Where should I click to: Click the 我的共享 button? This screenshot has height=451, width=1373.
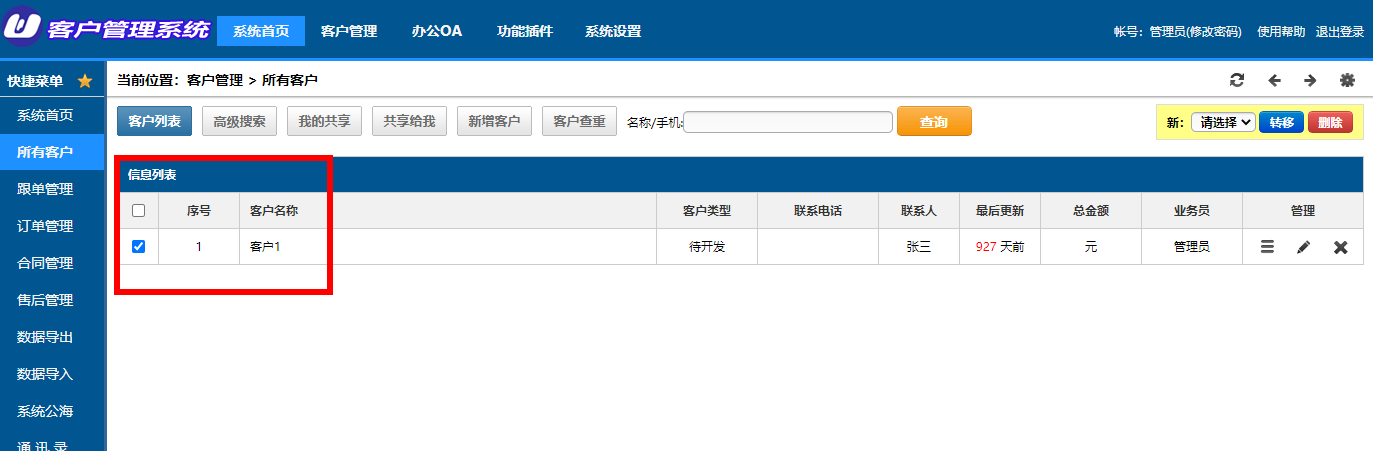pos(324,121)
